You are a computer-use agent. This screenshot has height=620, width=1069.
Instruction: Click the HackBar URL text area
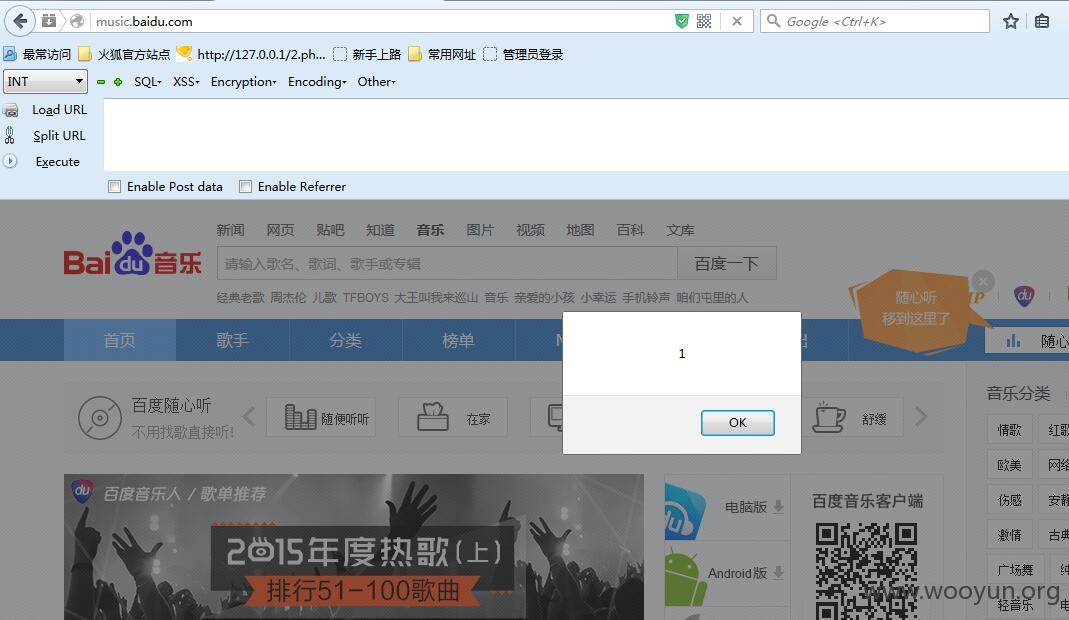coord(586,134)
